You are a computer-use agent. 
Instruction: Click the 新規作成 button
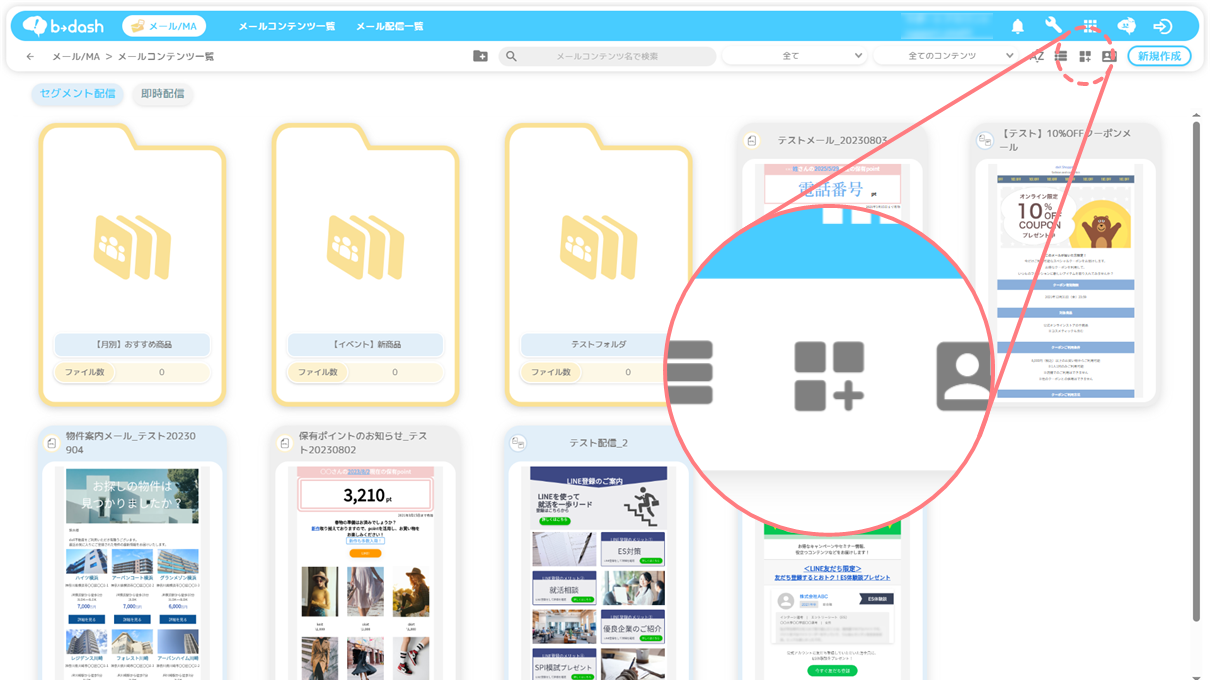coord(1159,56)
